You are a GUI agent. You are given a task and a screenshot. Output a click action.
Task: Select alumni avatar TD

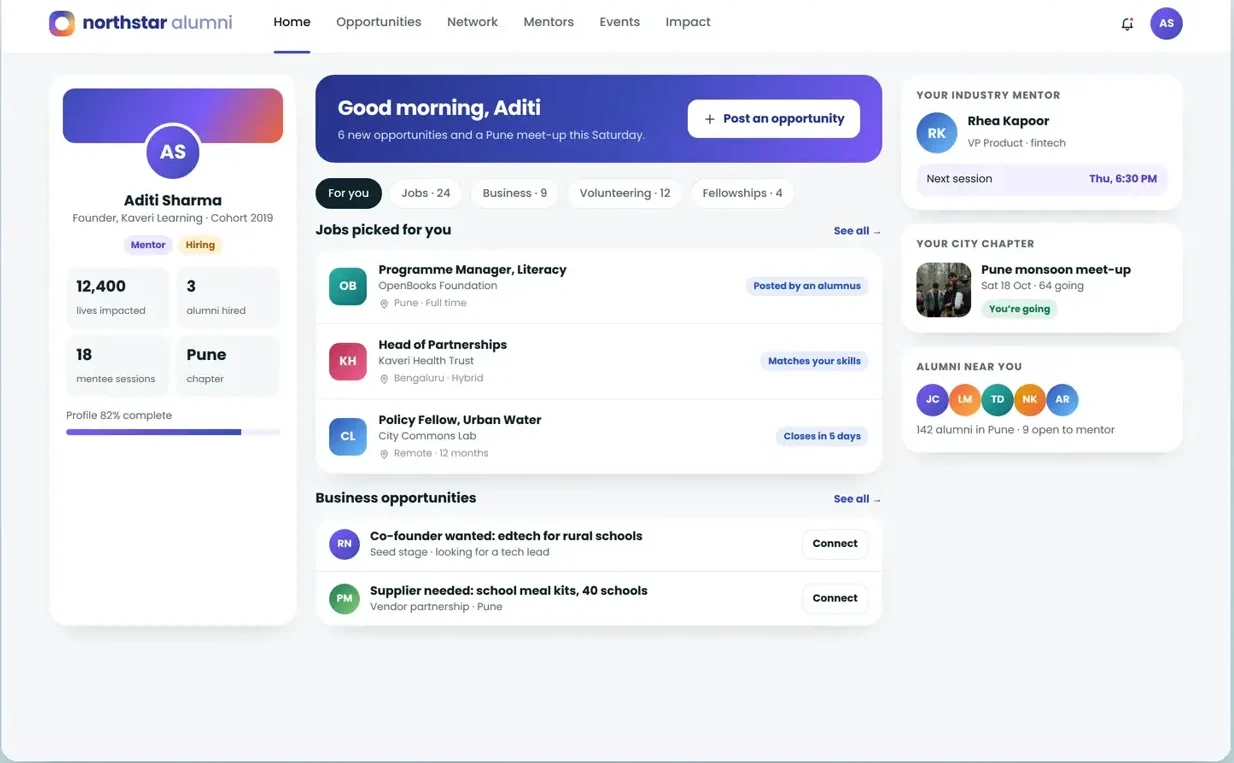pyautogui.click(x=997, y=399)
